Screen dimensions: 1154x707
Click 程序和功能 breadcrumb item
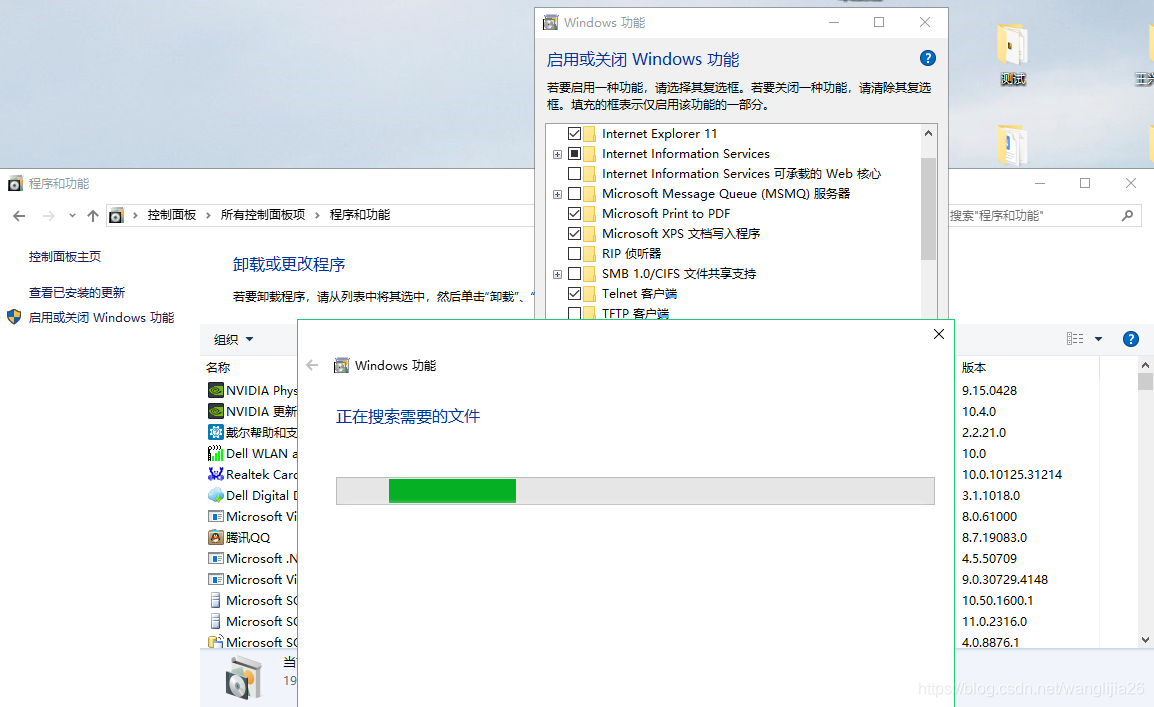pos(360,215)
